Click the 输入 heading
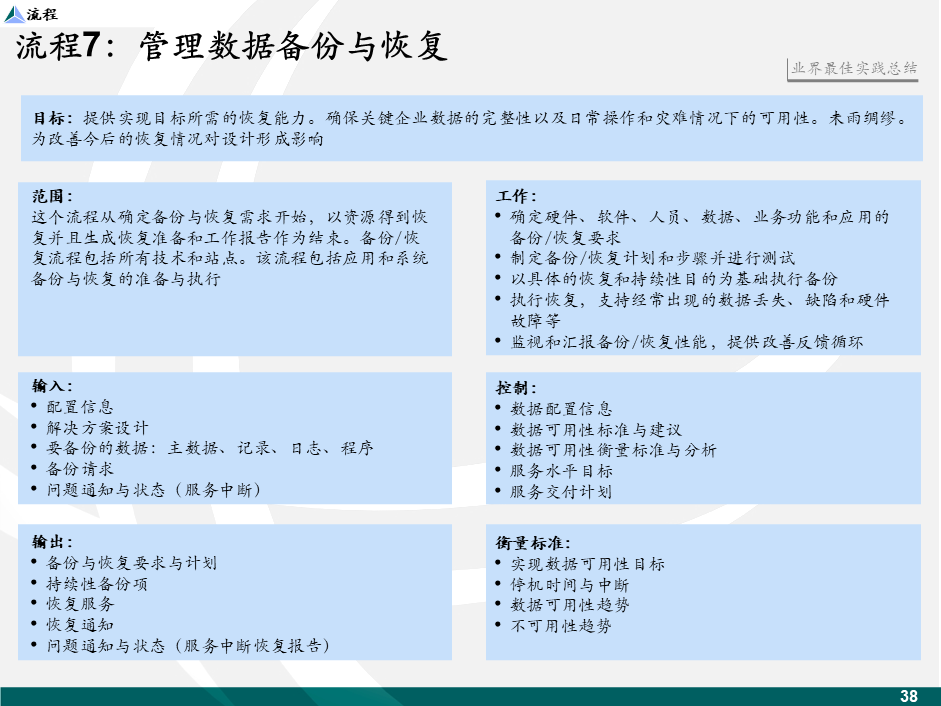The image size is (941, 706). click(52, 386)
